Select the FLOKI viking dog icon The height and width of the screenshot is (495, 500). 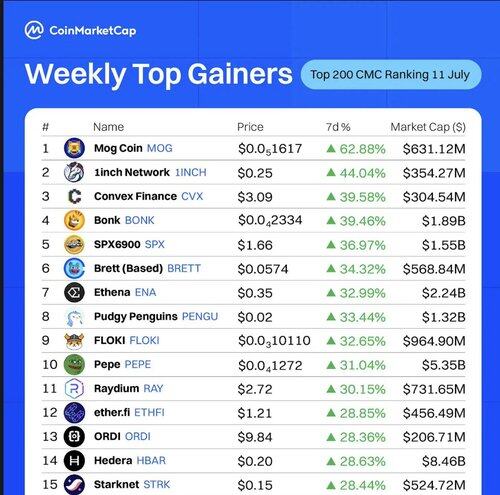pyautogui.click(x=74, y=340)
